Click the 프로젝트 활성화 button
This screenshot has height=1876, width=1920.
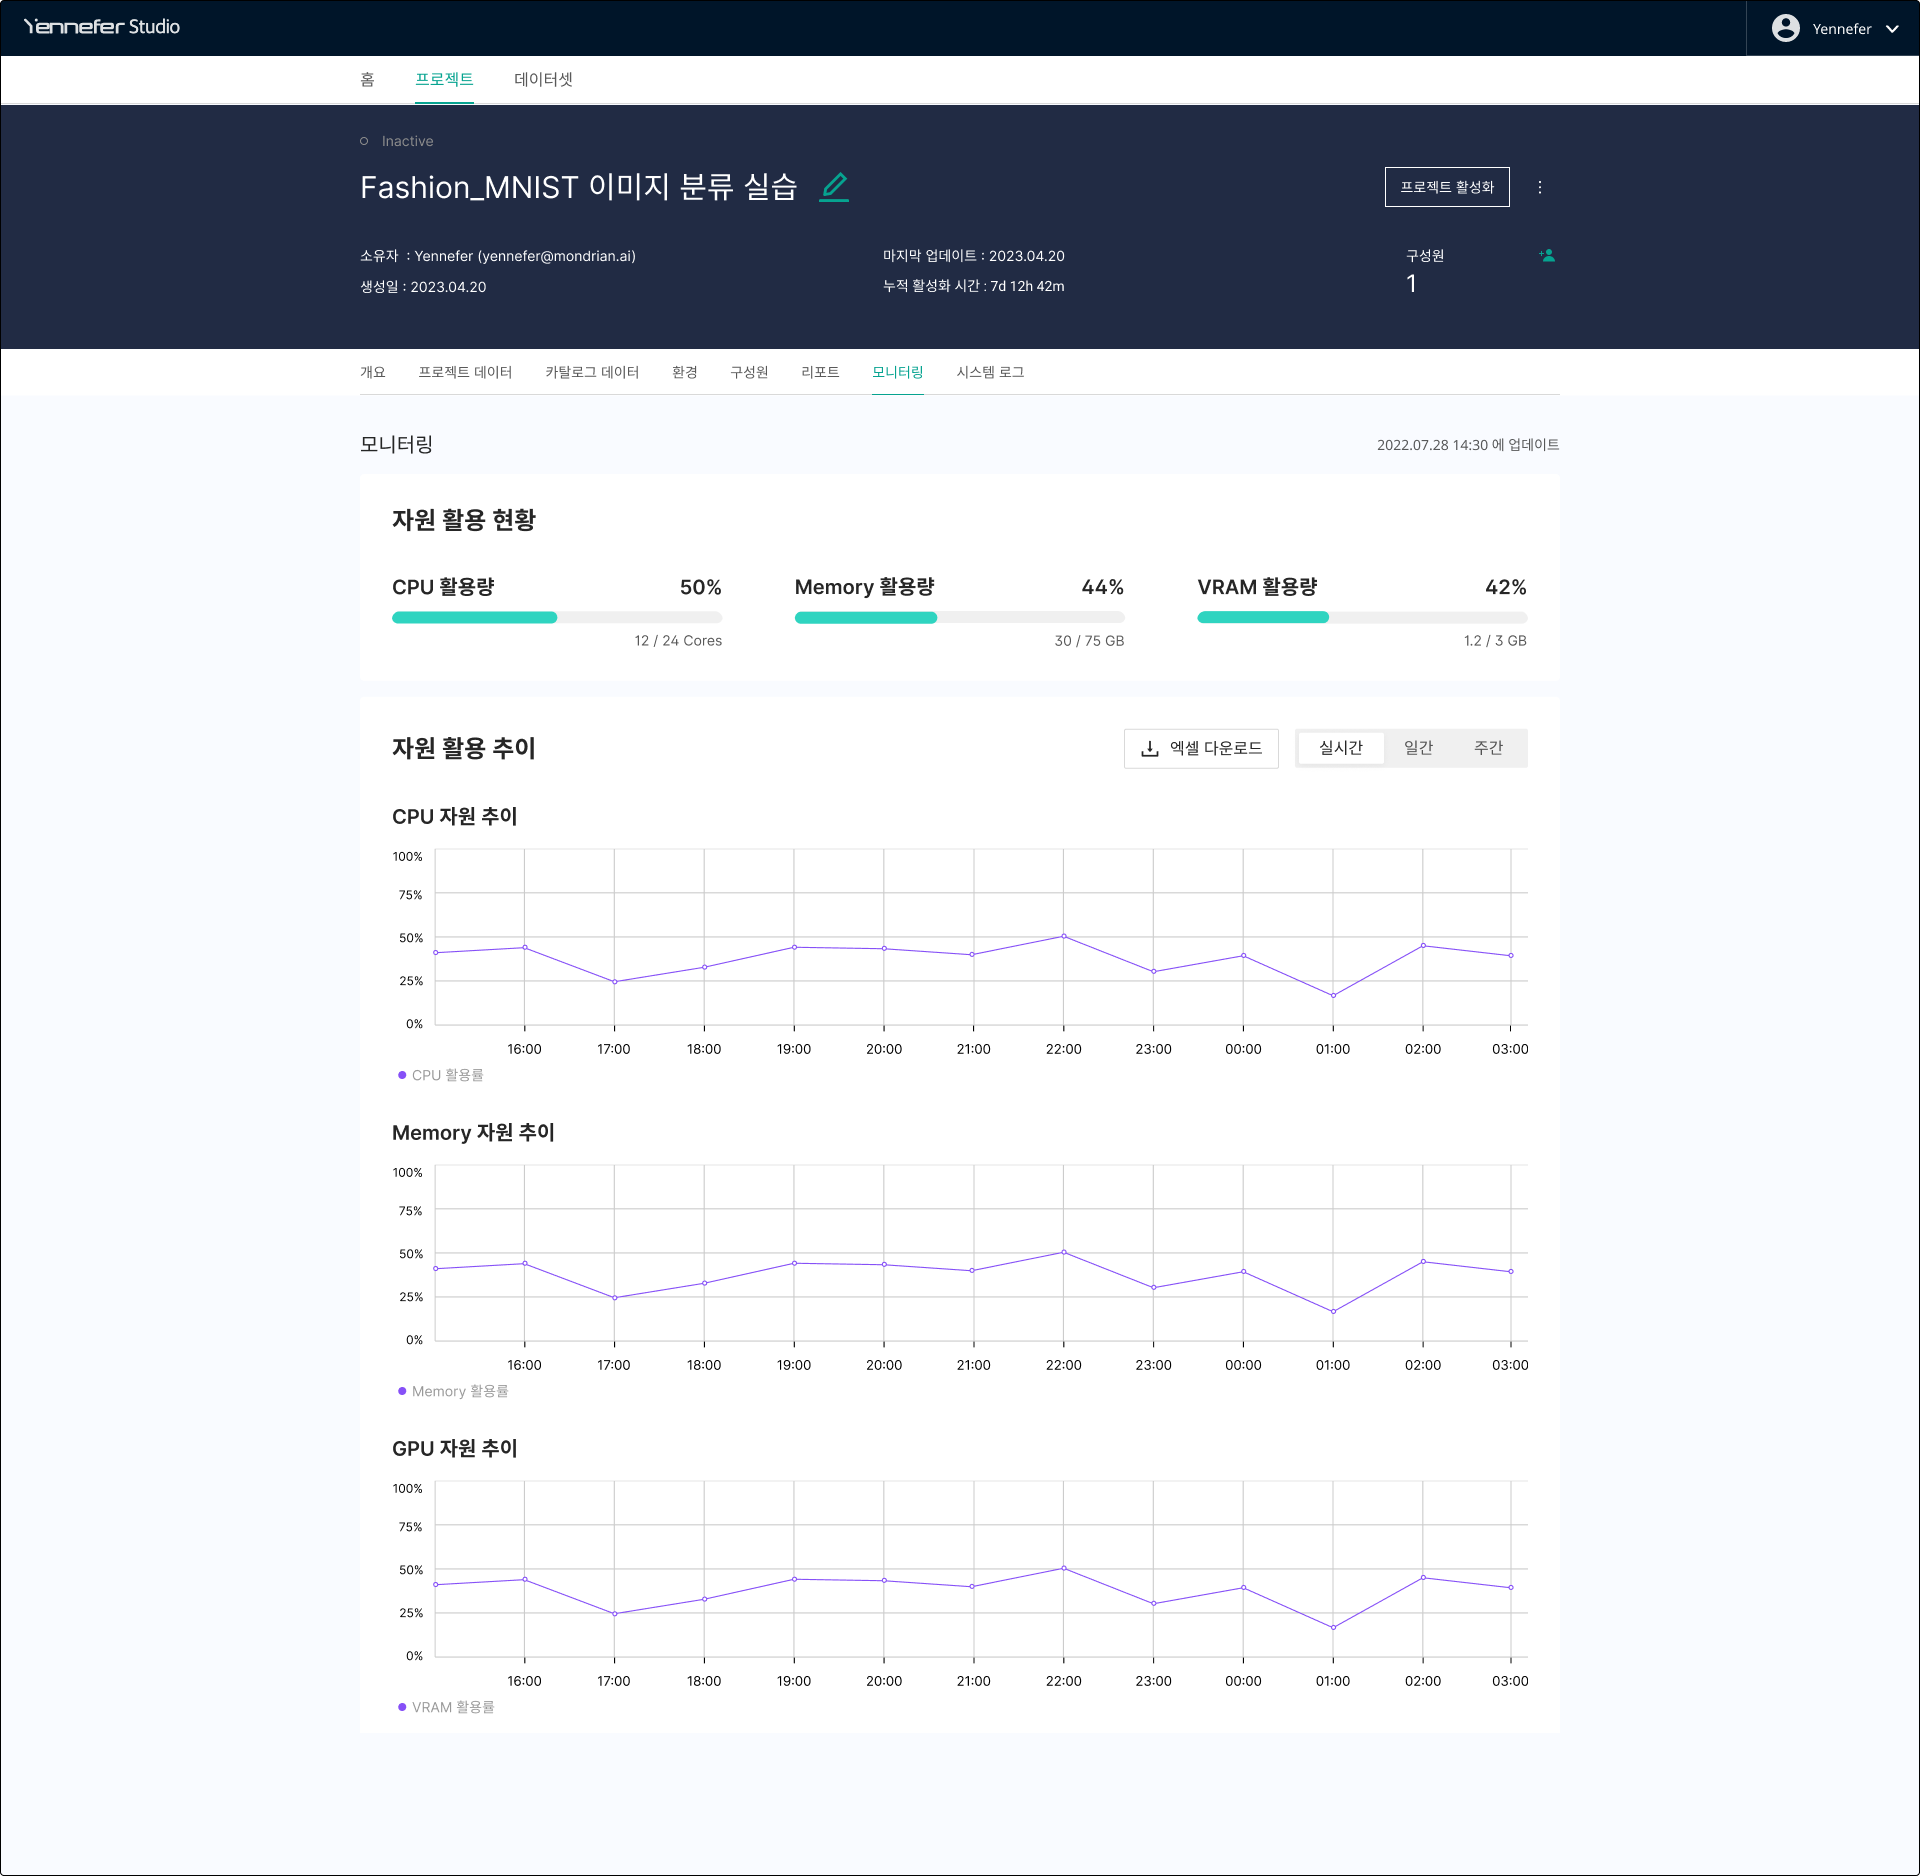(x=1446, y=187)
